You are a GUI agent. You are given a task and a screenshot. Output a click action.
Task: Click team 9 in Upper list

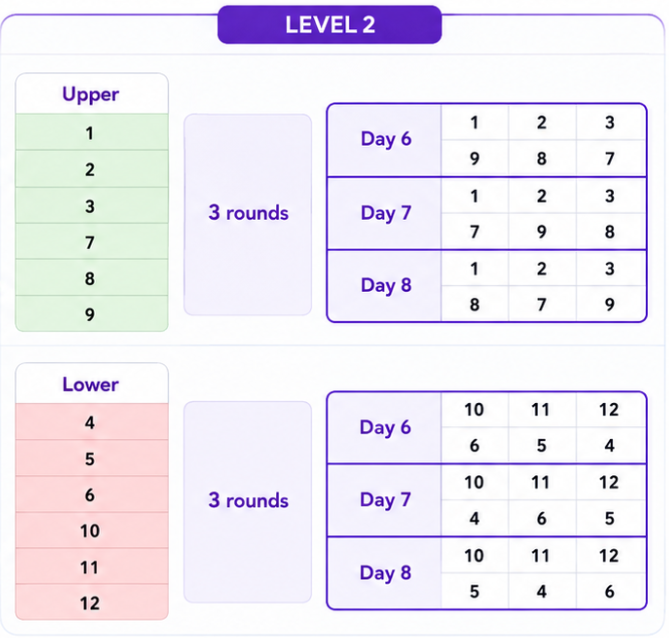[92, 314]
